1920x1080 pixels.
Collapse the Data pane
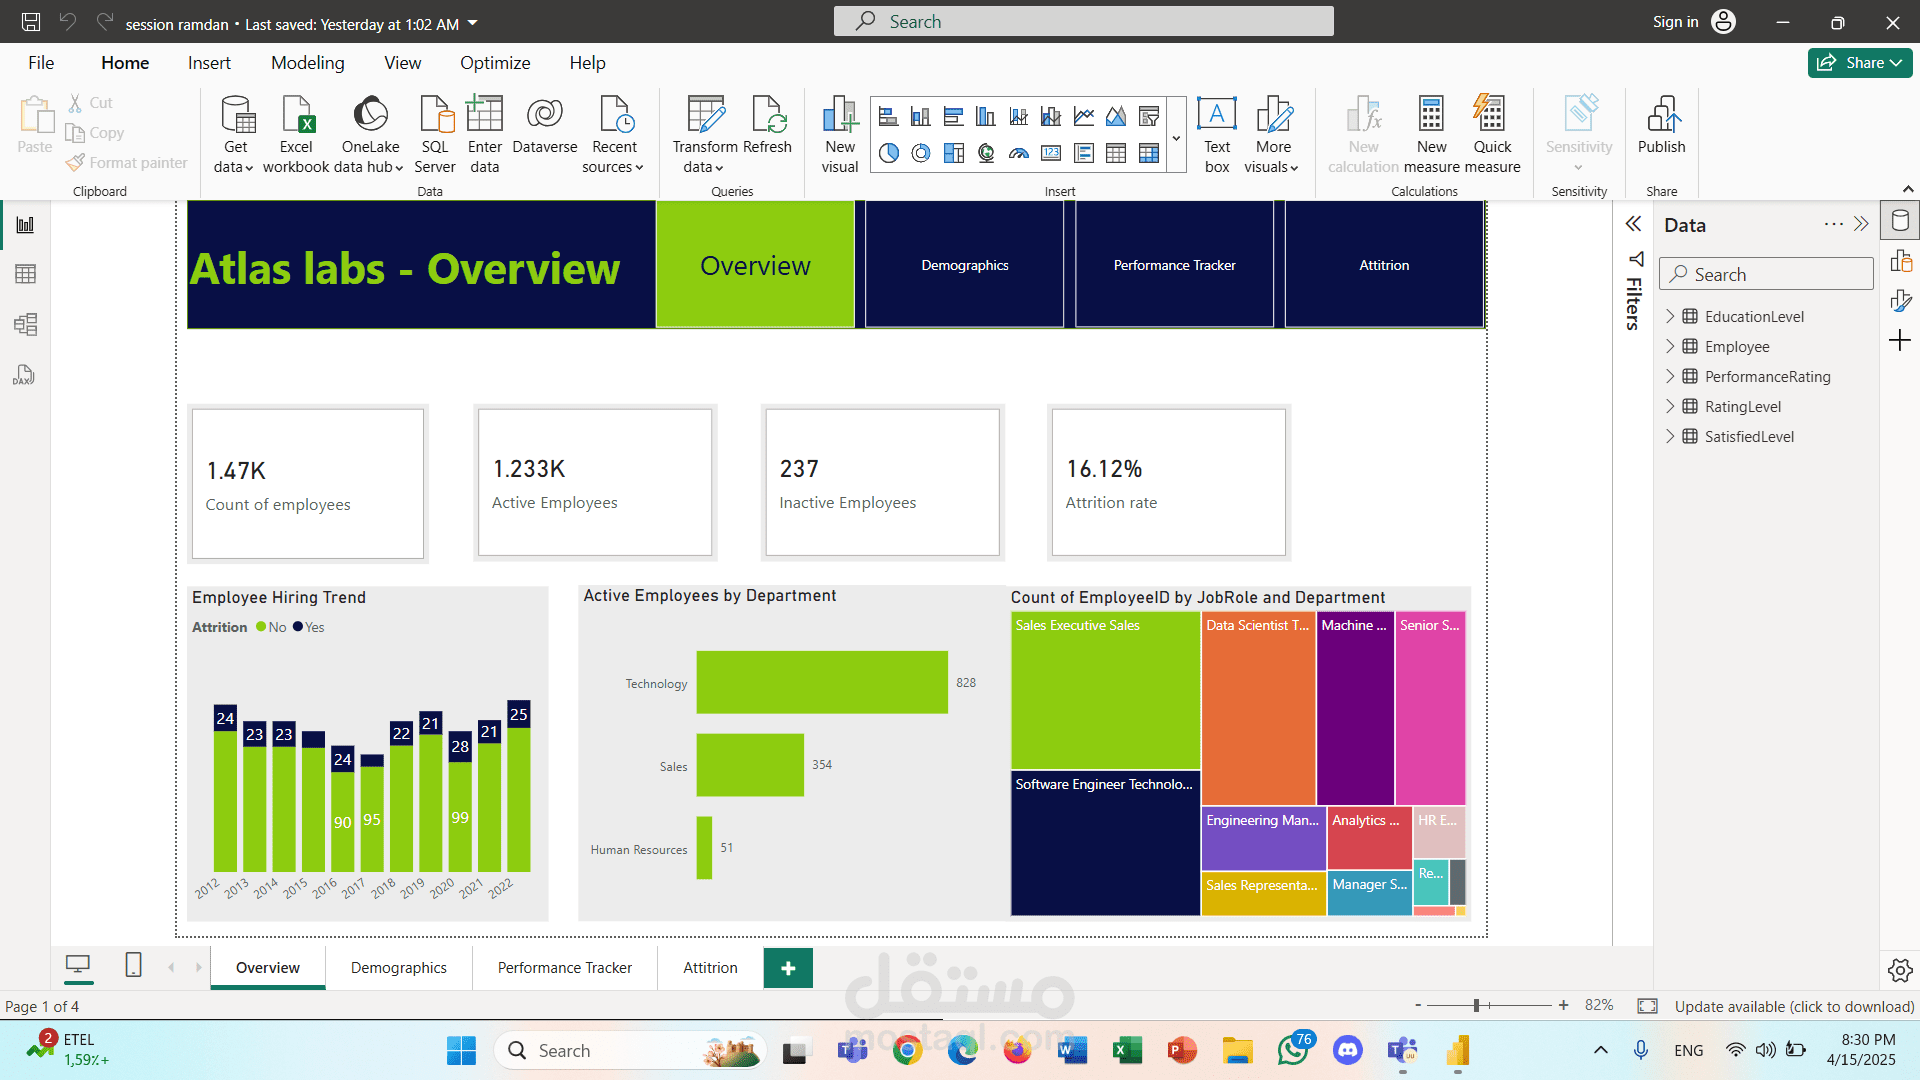[1861, 224]
